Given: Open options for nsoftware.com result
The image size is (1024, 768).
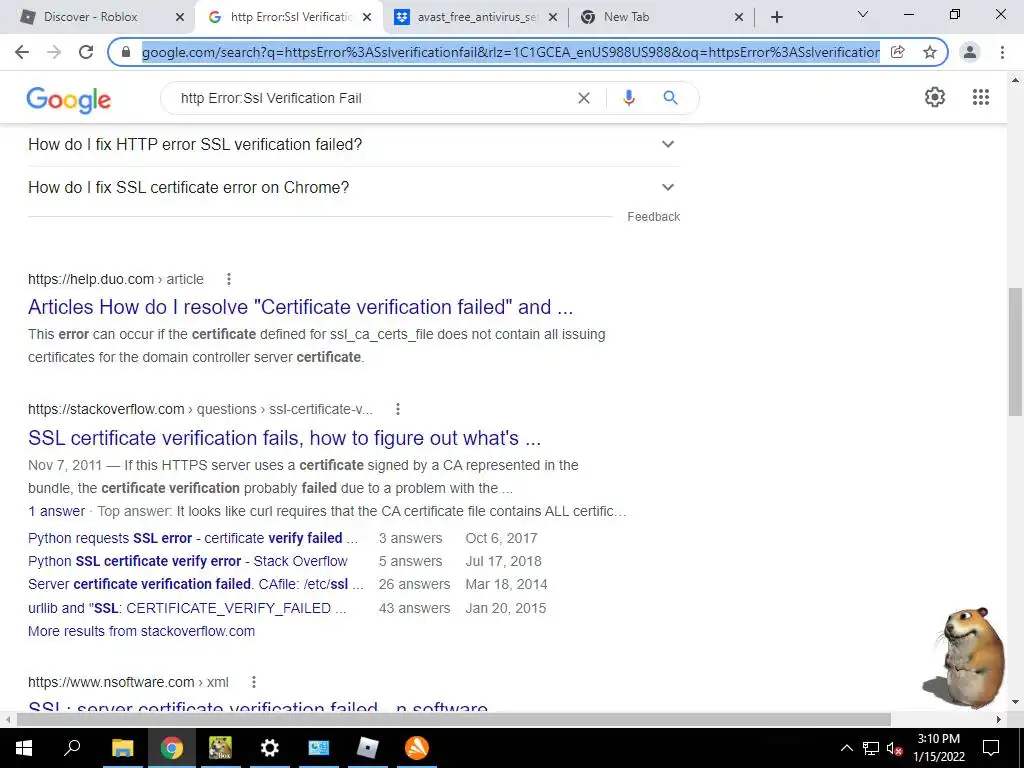Looking at the screenshot, I should coord(254,682).
